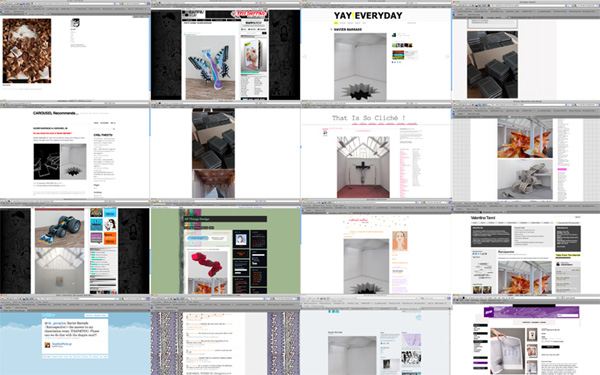
Task: Open the purple geometric thumbnail in sidebar
Action: coord(411,340)
